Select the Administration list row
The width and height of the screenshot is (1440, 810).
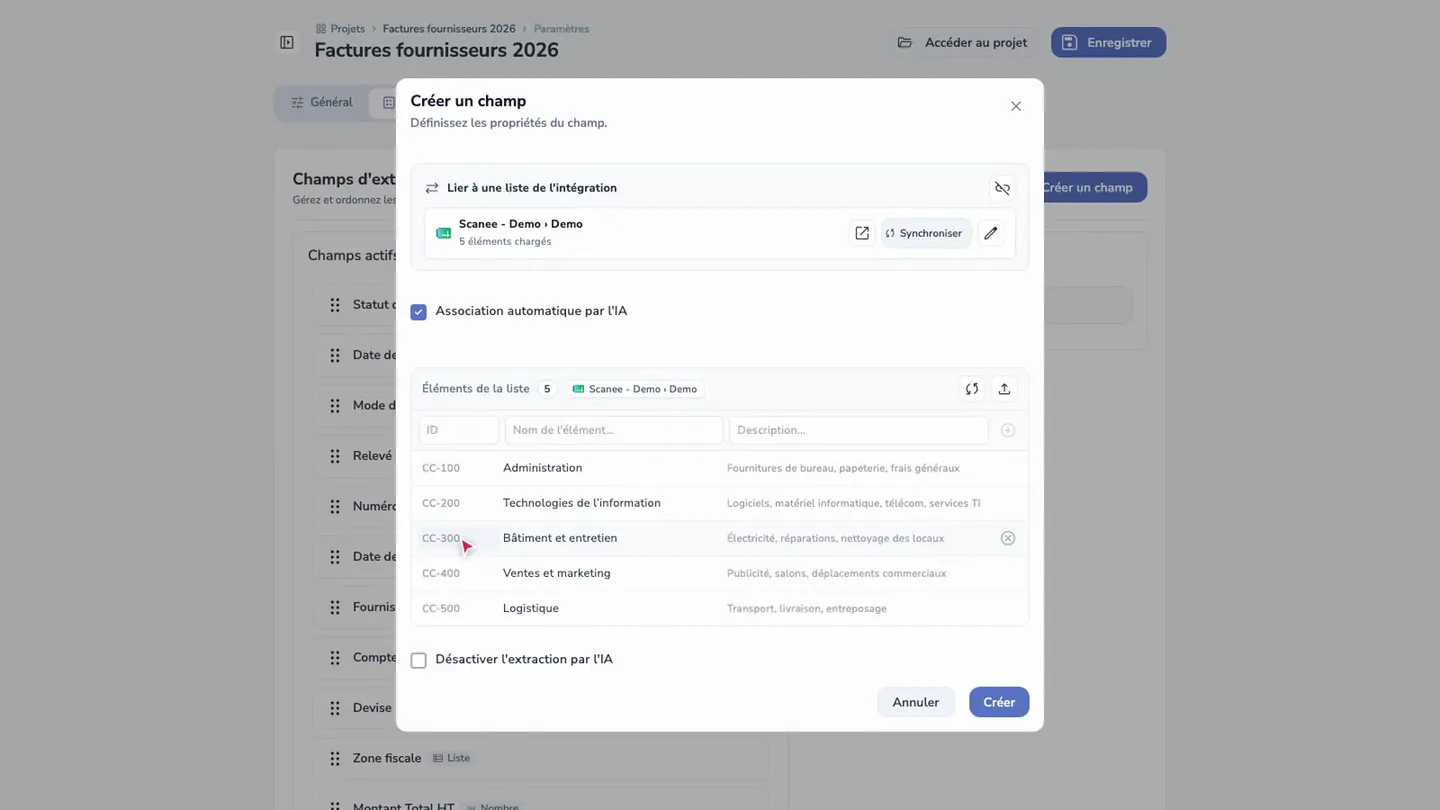click(719, 468)
